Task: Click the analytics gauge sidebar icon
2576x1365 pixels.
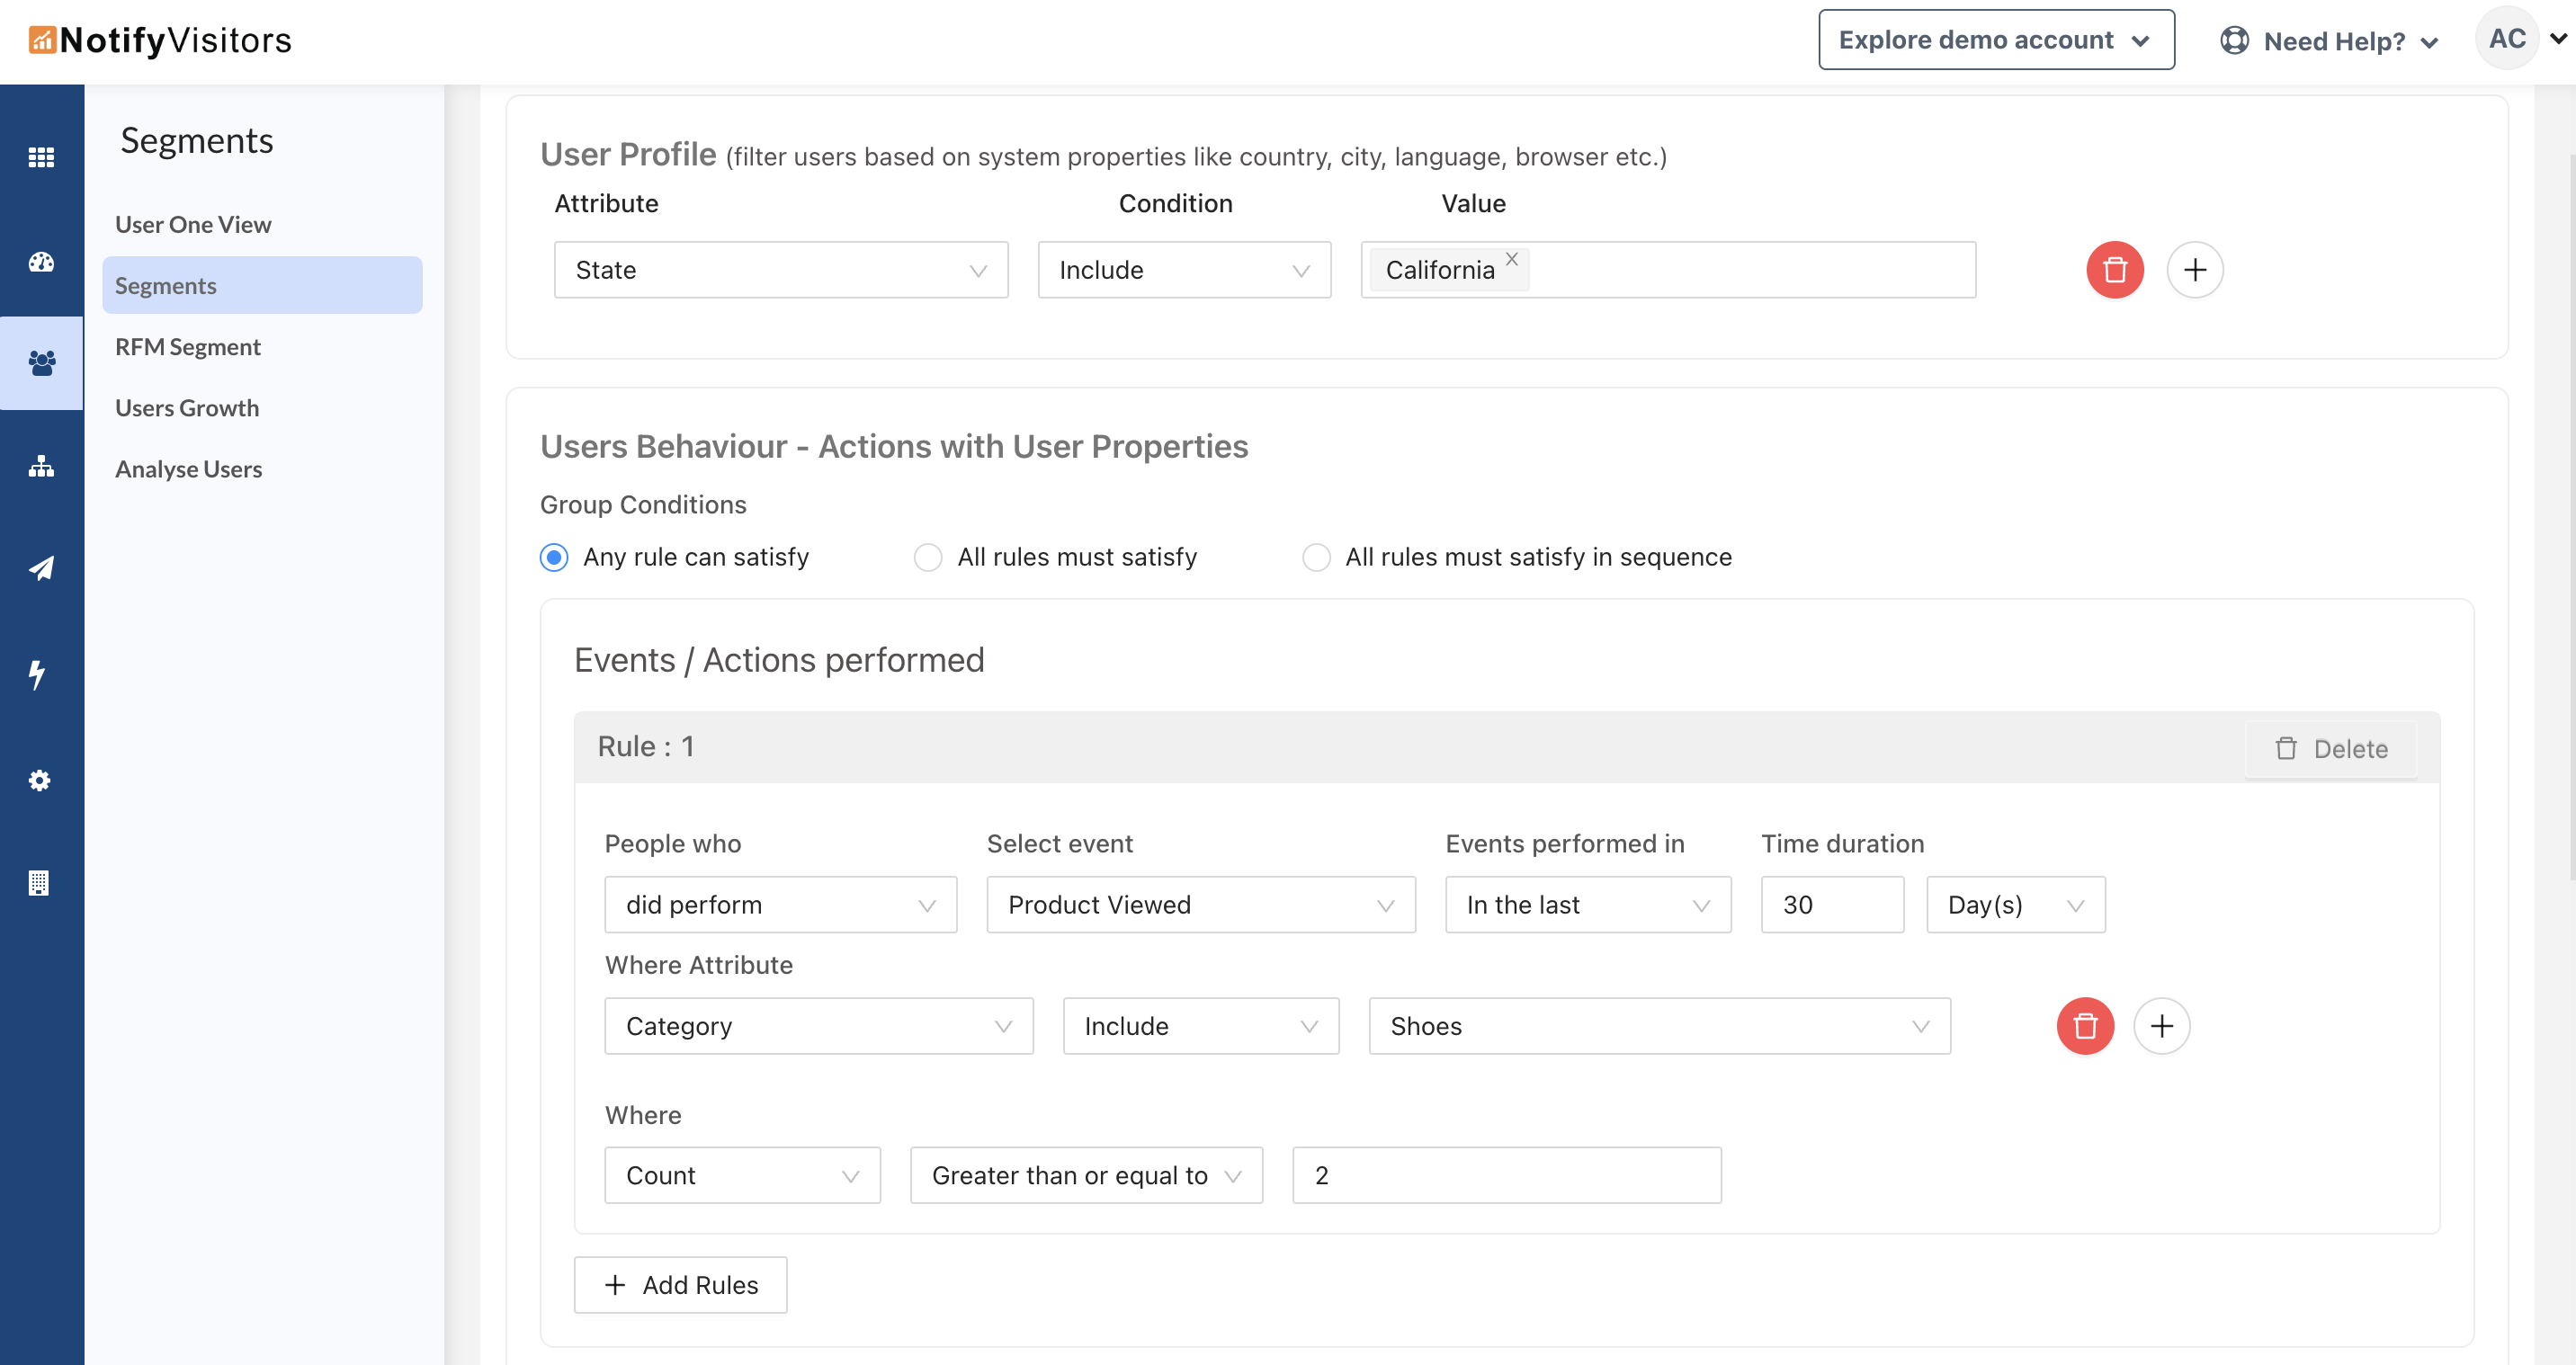Action: pyautogui.click(x=41, y=262)
